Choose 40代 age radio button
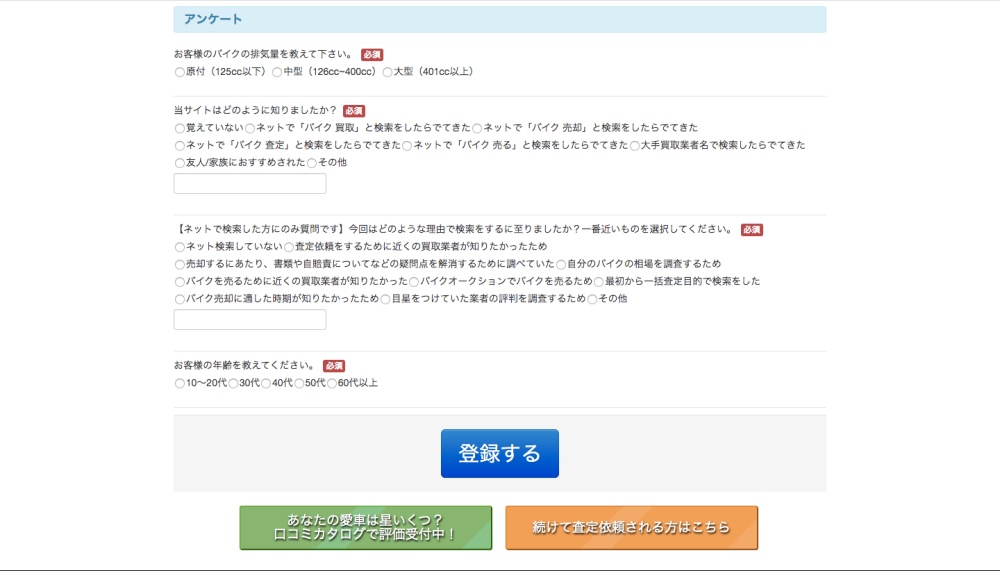 pos(266,383)
